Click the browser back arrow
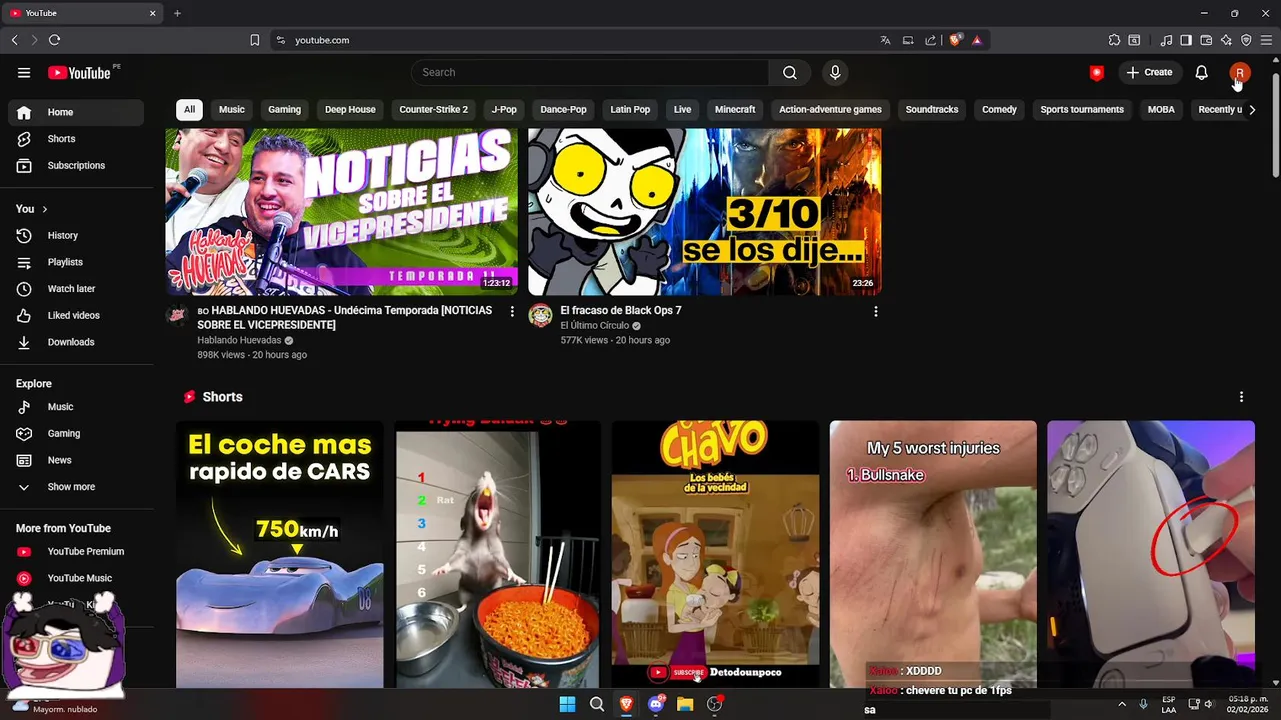 tap(14, 40)
